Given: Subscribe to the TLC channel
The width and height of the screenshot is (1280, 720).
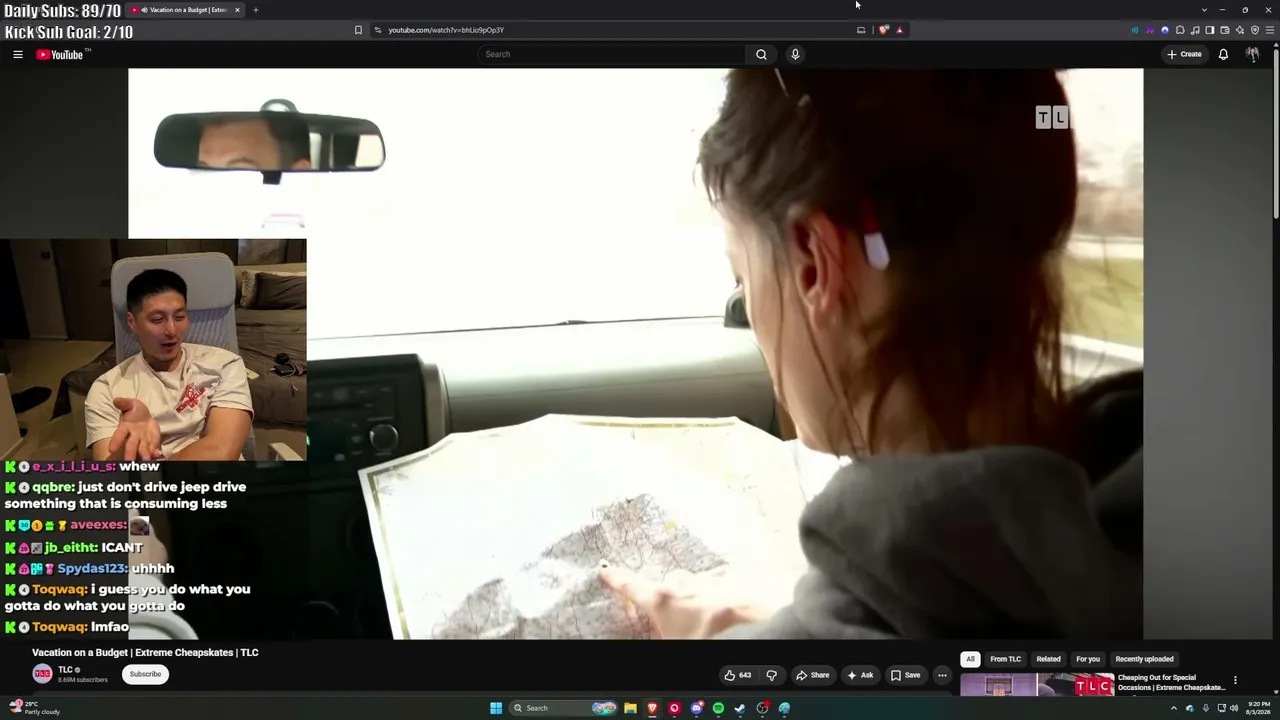Looking at the screenshot, I should [145, 674].
